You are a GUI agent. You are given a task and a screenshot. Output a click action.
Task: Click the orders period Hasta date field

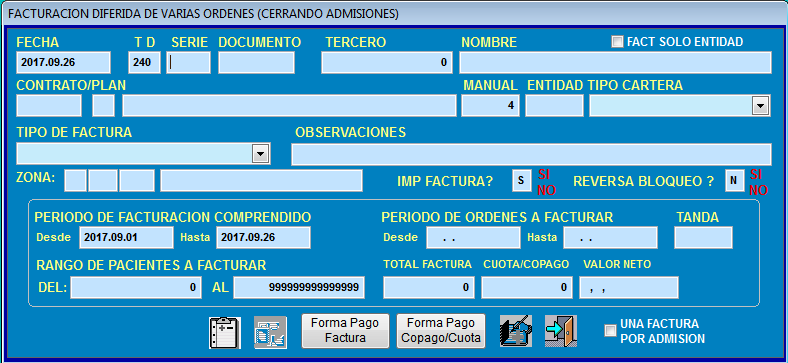(x=610, y=237)
